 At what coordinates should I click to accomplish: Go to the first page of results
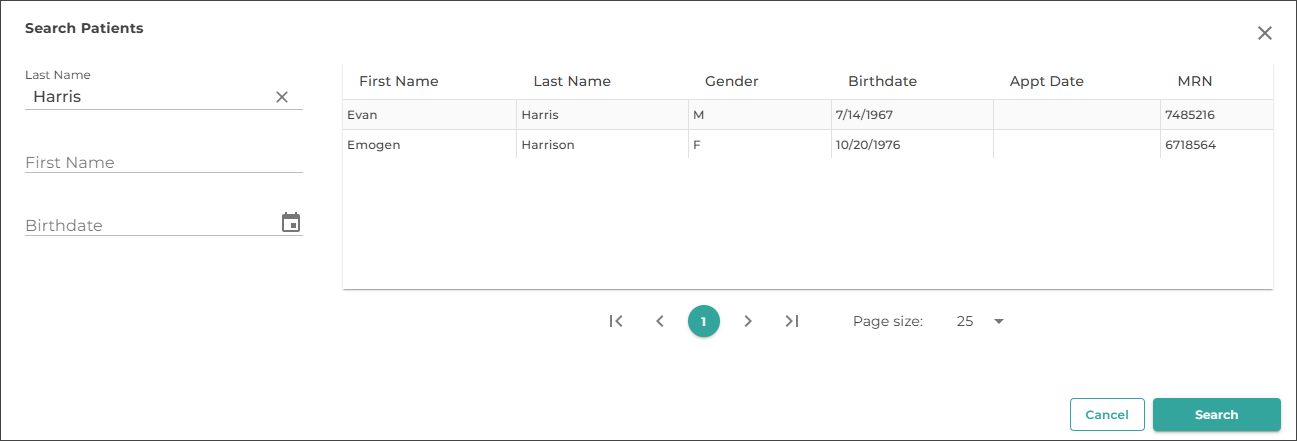click(x=616, y=321)
